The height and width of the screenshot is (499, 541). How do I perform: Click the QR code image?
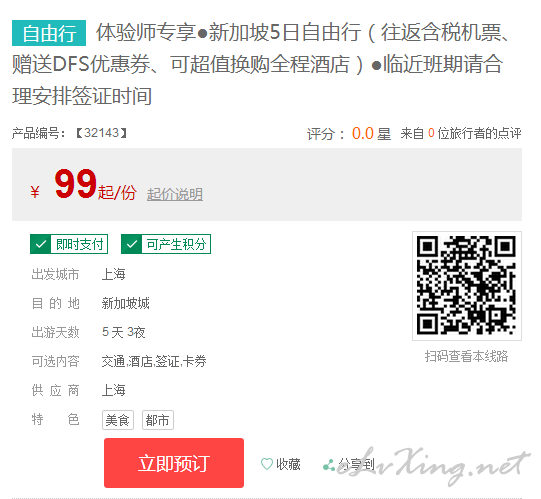(x=466, y=286)
